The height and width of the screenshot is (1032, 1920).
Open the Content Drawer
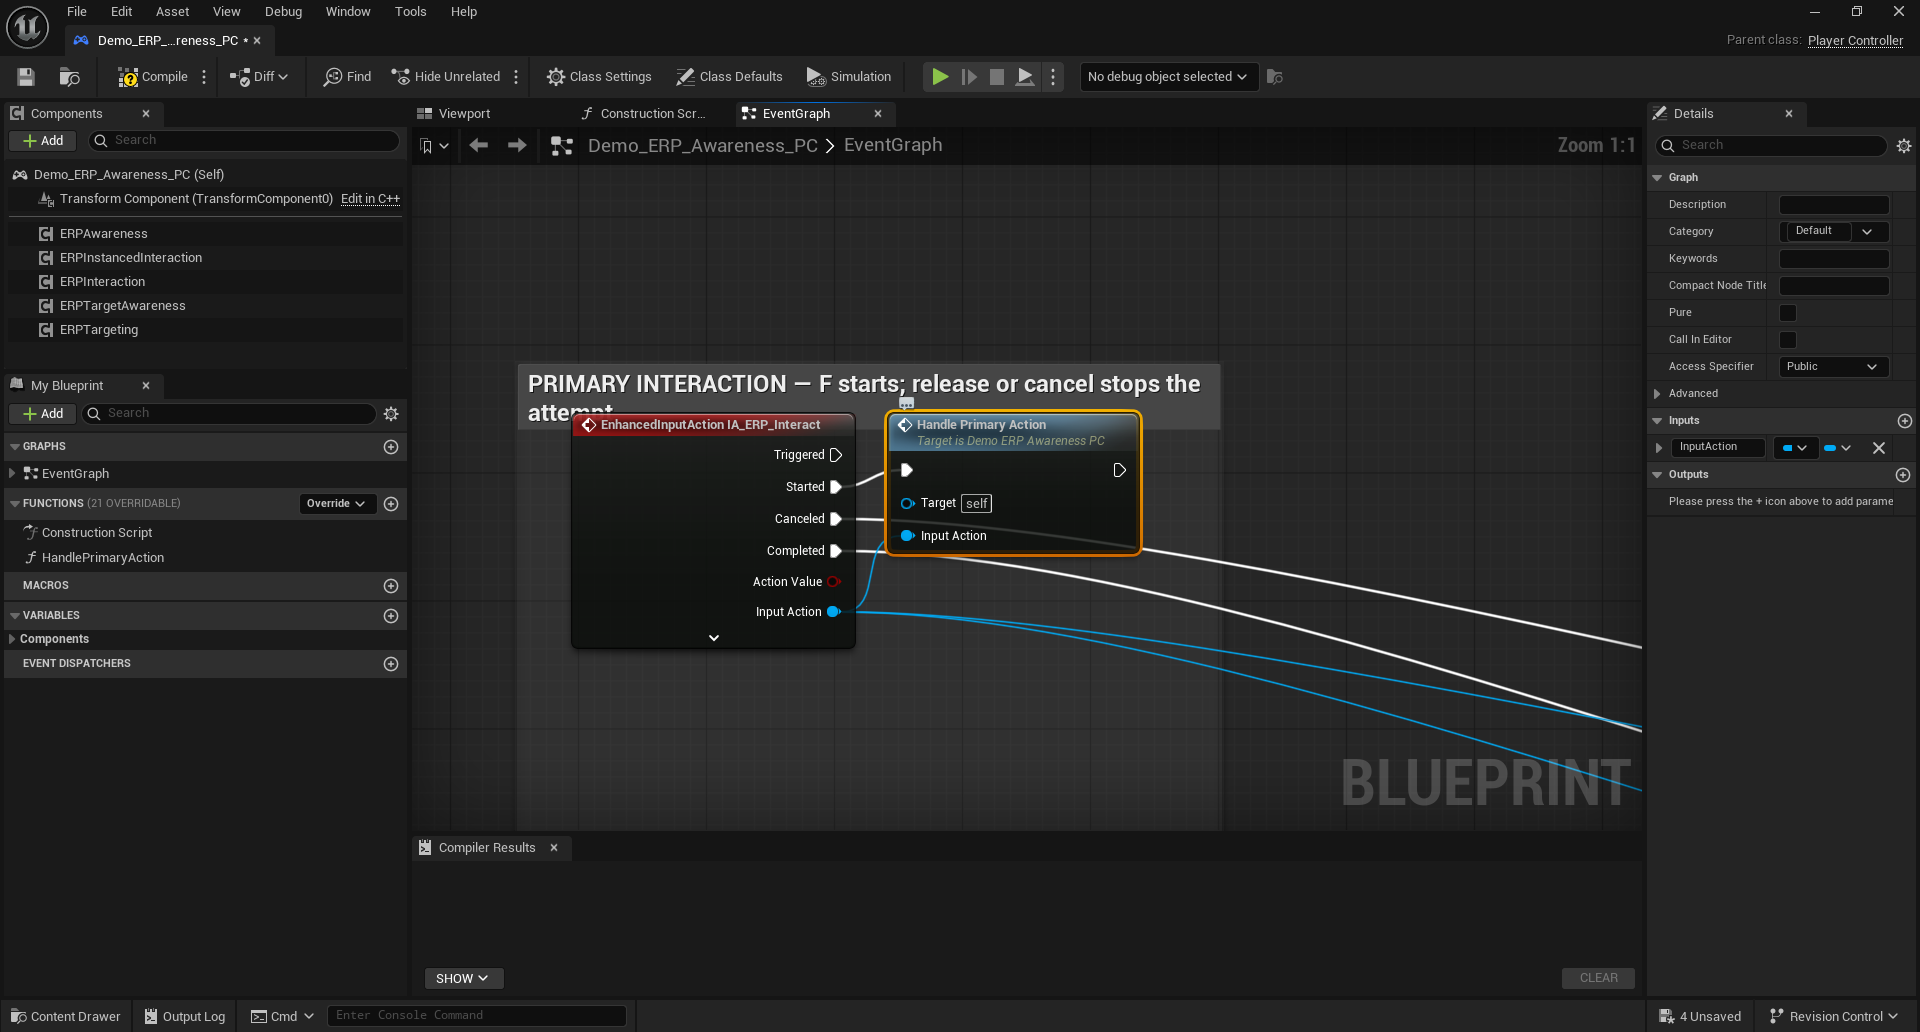pos(66,1016)
